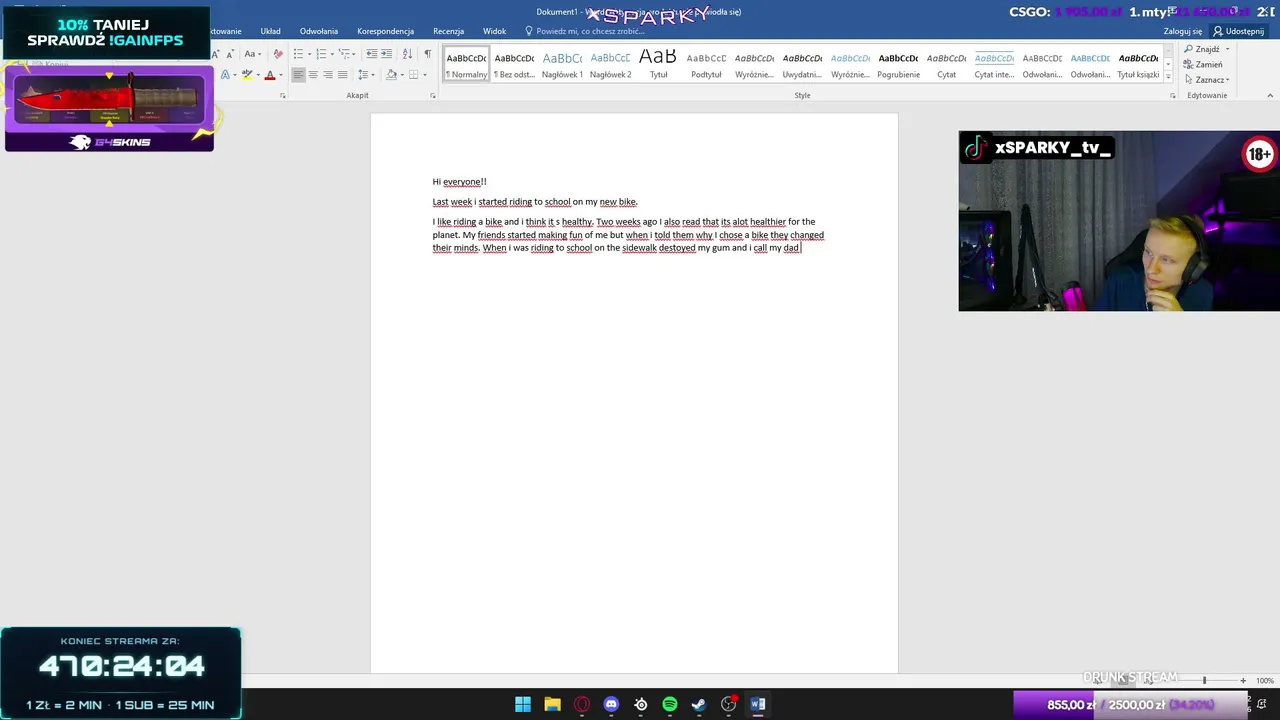This screenshot has width=1280, height=720.
Task: Click the Shrink Font (smaller A) icon
Action: click(230, 54)
